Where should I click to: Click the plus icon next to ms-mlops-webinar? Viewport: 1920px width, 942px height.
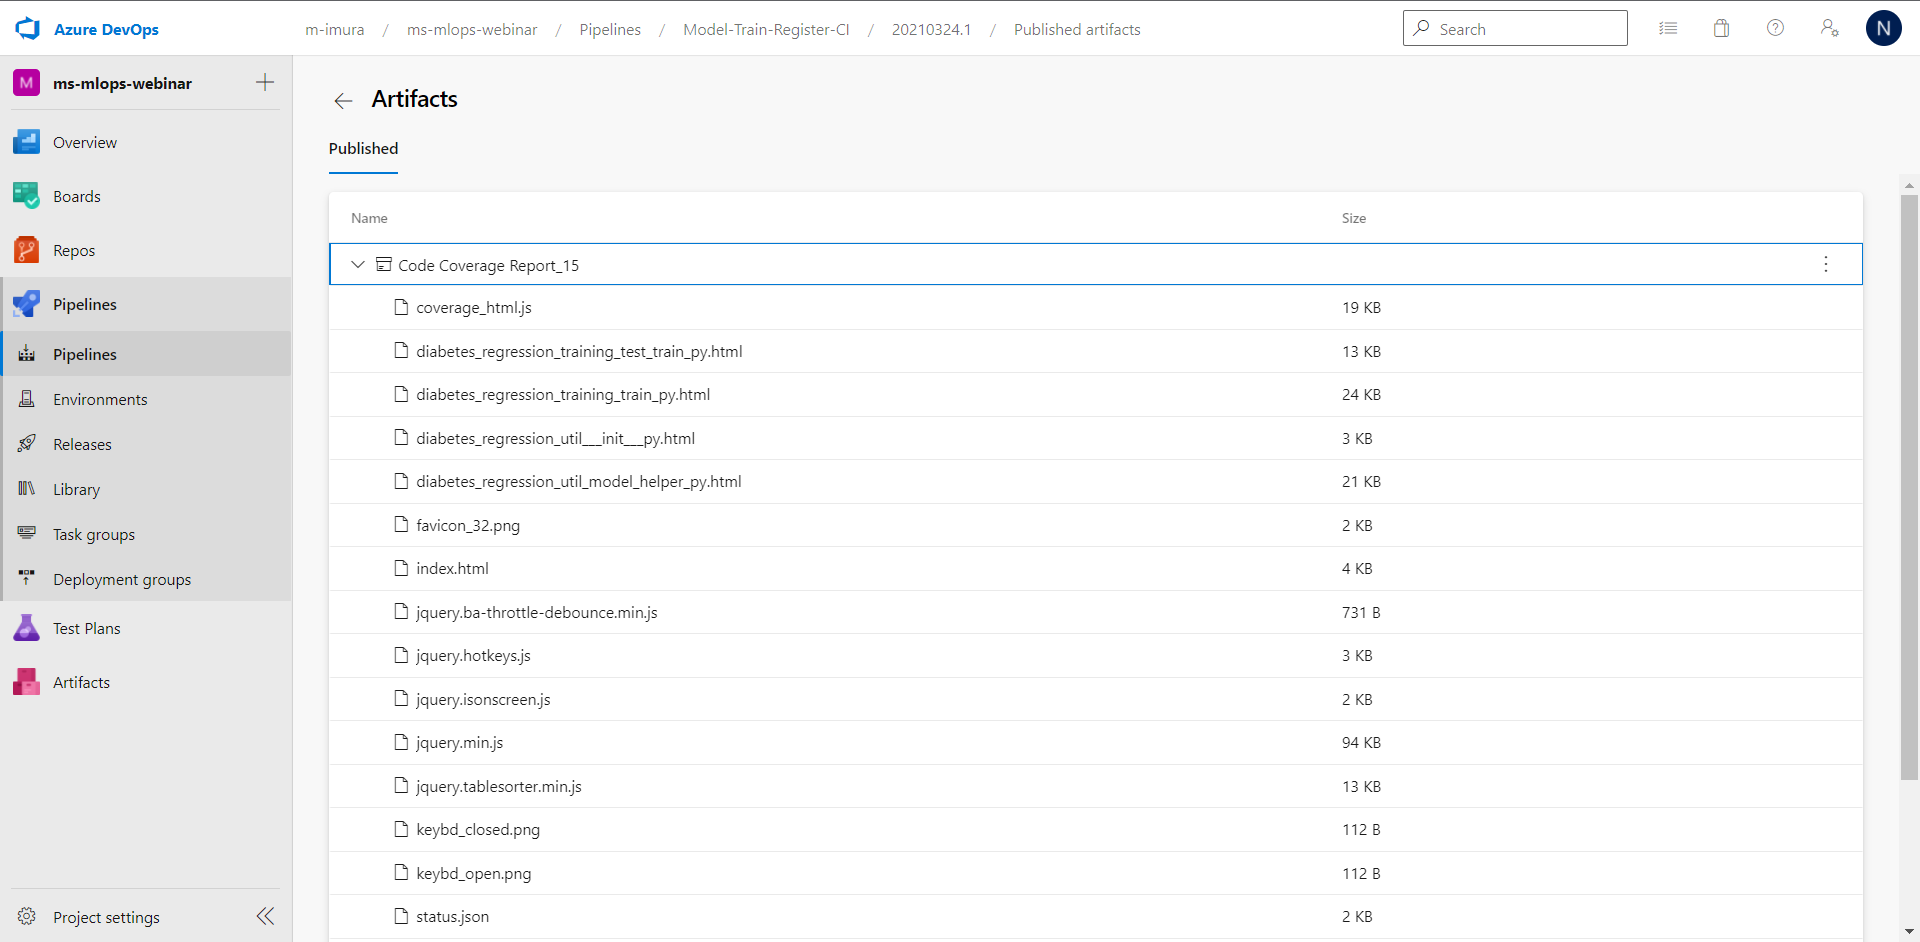265,83
